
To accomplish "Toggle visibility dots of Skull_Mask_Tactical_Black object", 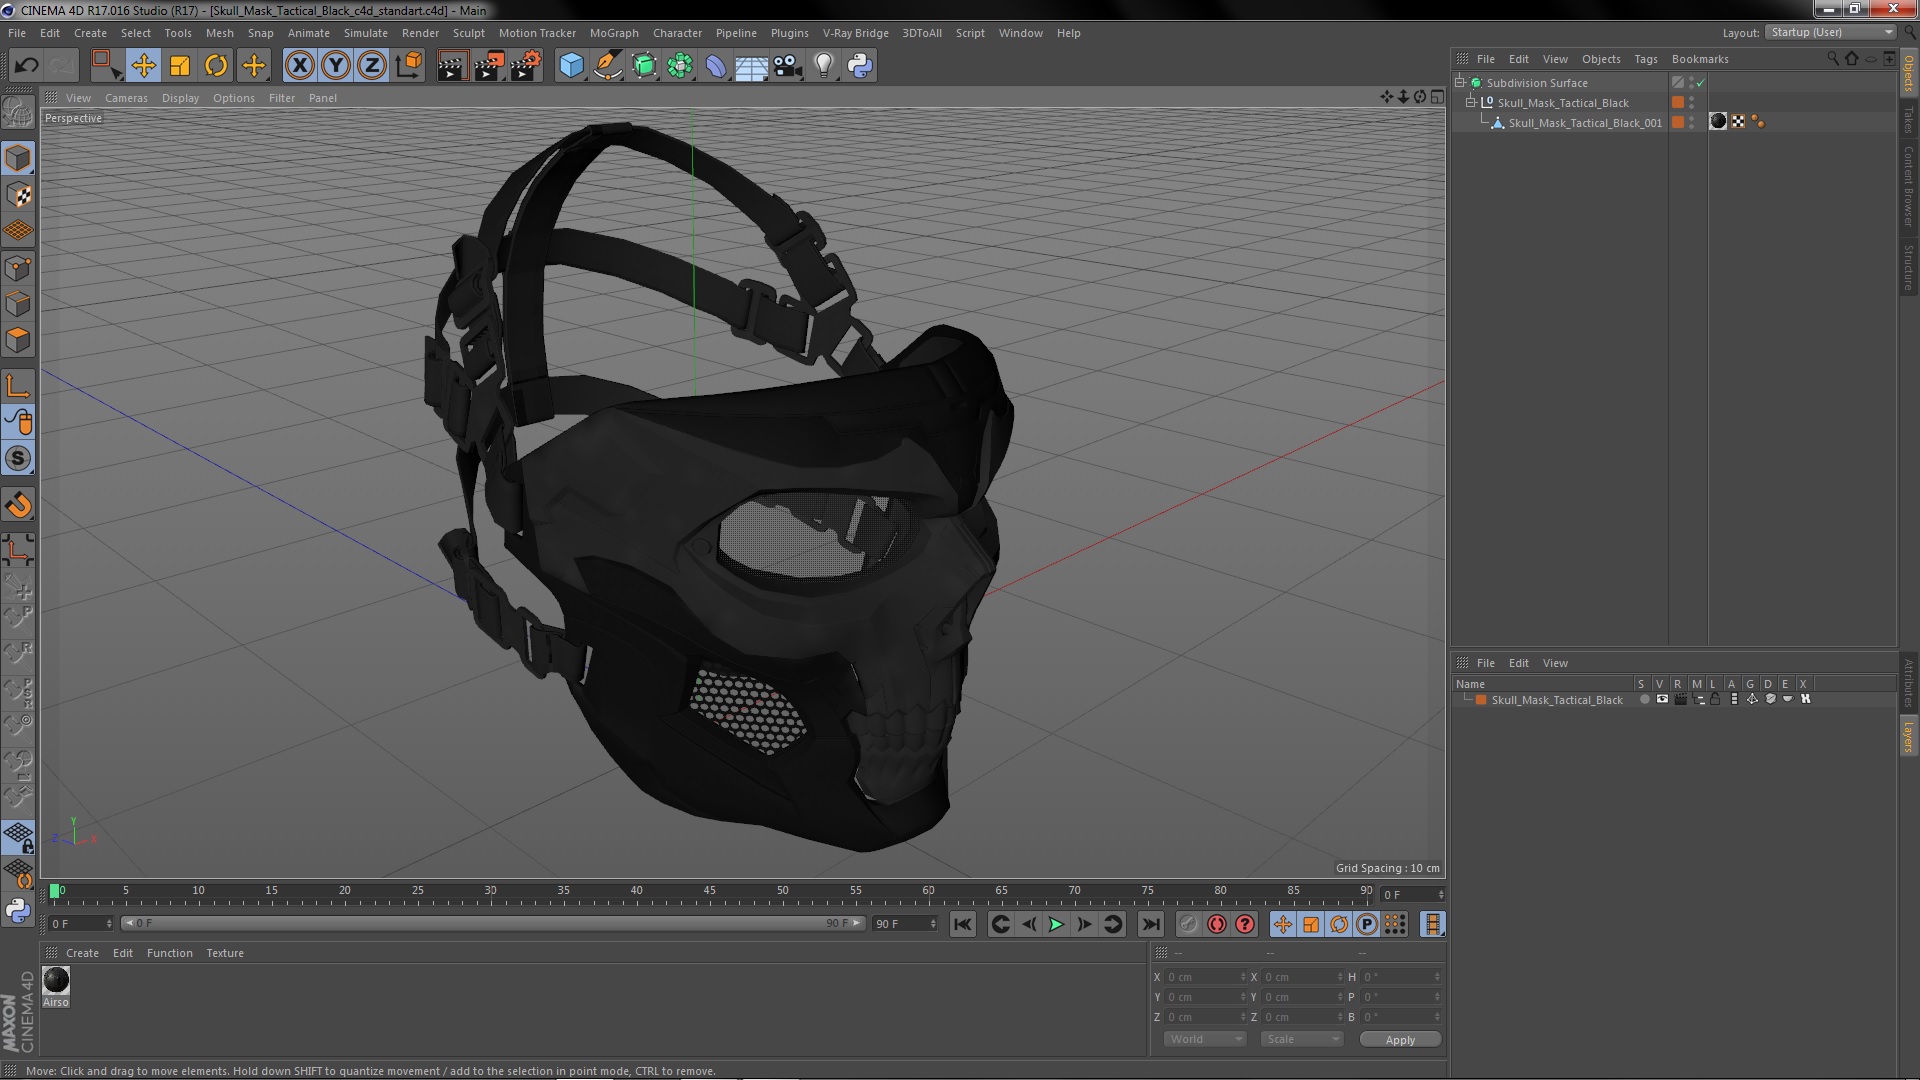I will point(1691,103).
